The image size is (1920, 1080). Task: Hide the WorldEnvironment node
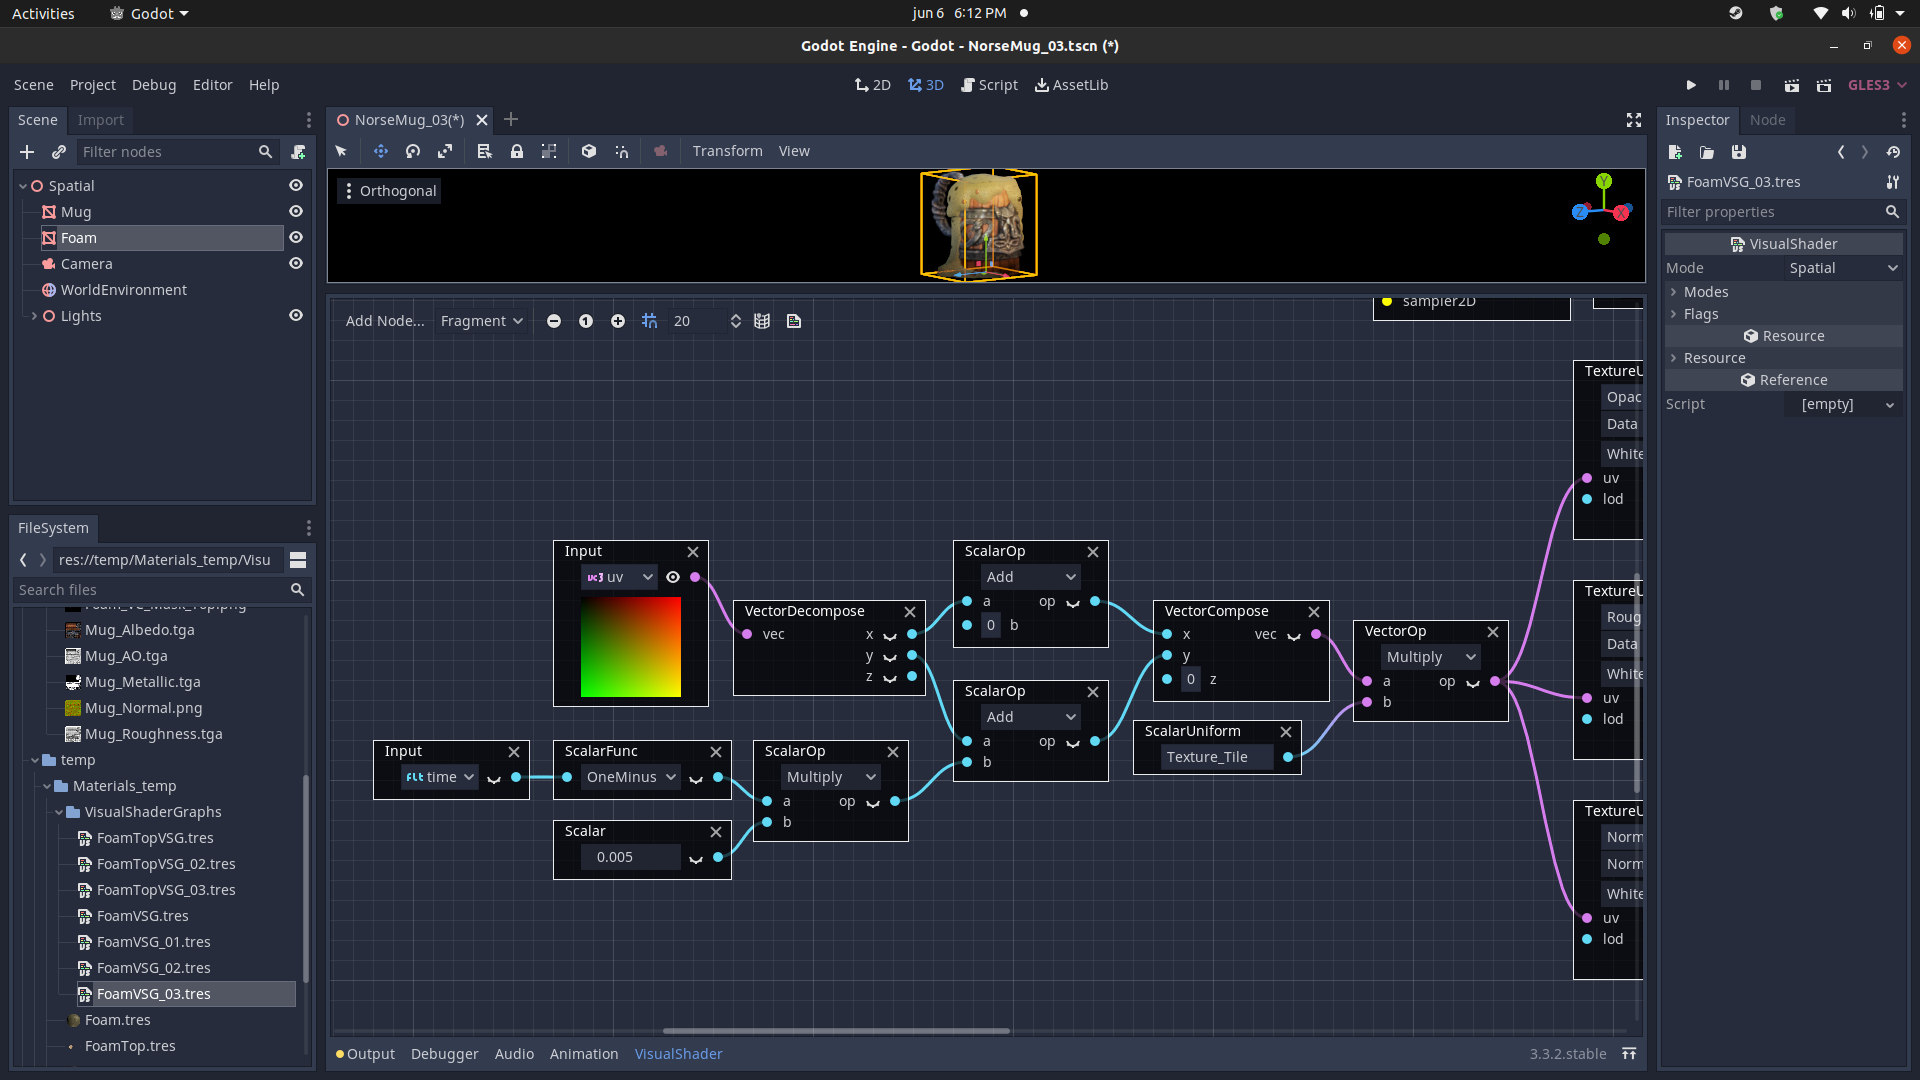point(296,289)
